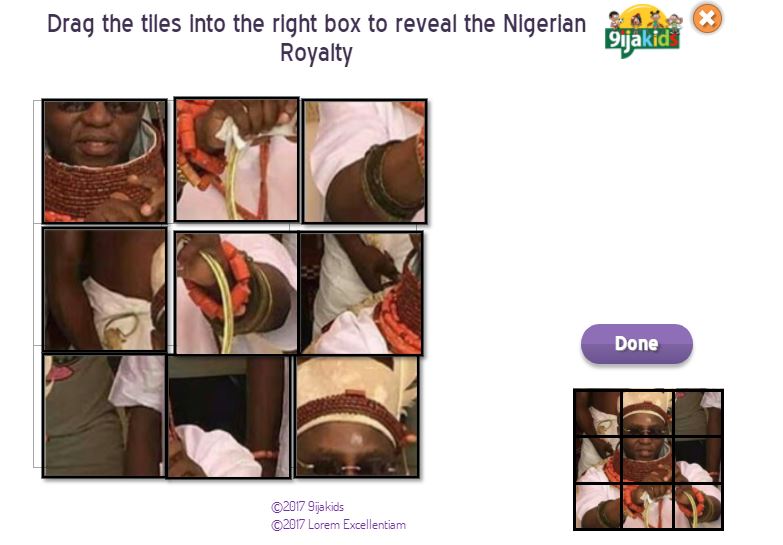
Task: Select the tile showing grey shirt with pink design
Action: [104, 416]
